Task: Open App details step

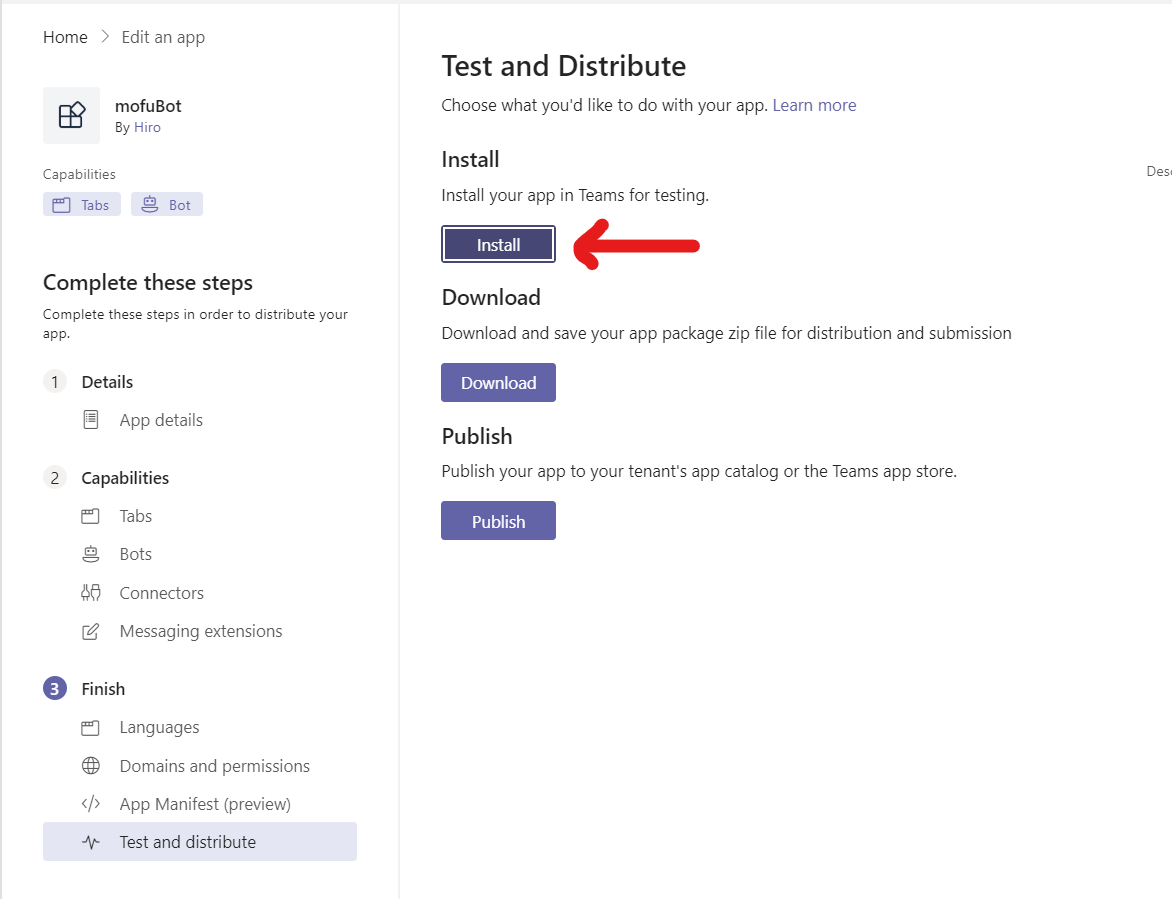Action: 161,420
